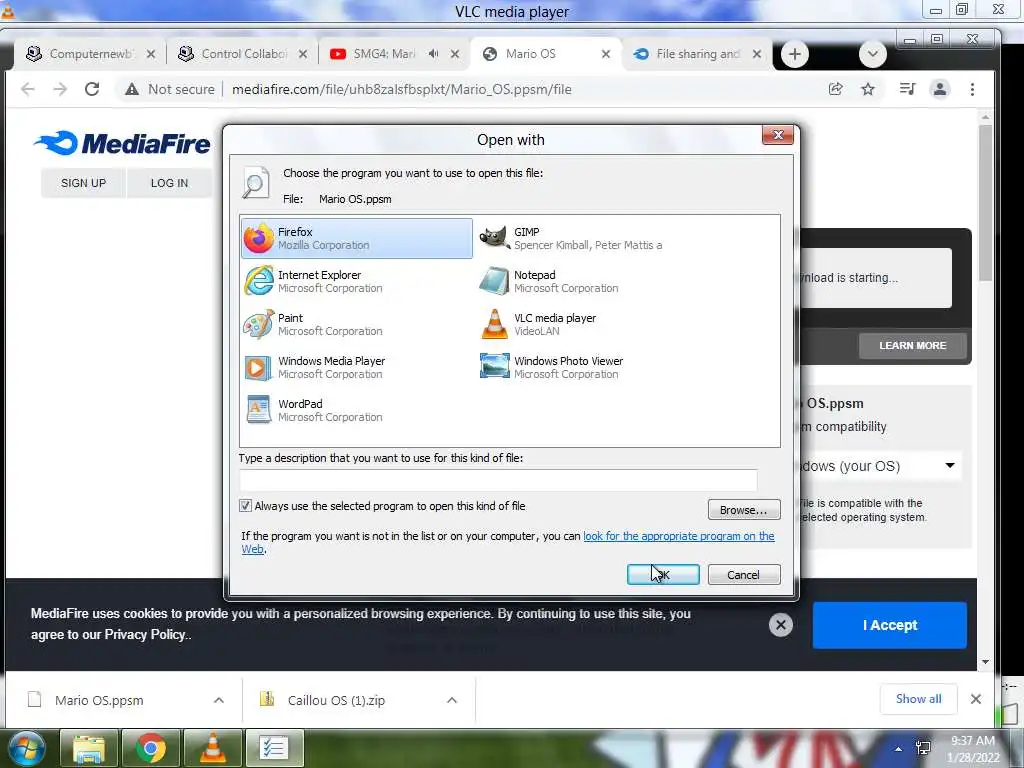This screenshot has width=1024, height=768.
Task: Close the downloads bar
Action: [x=976, y=699]
